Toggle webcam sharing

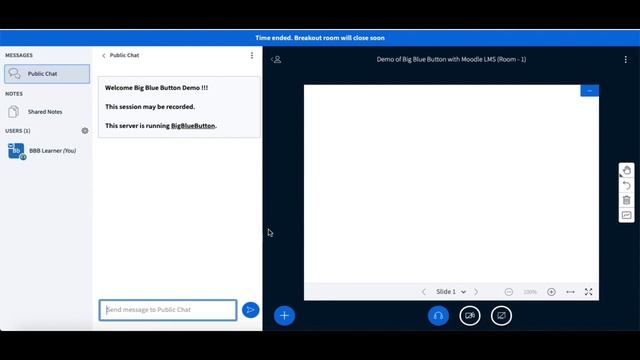(x=470, y=316)
